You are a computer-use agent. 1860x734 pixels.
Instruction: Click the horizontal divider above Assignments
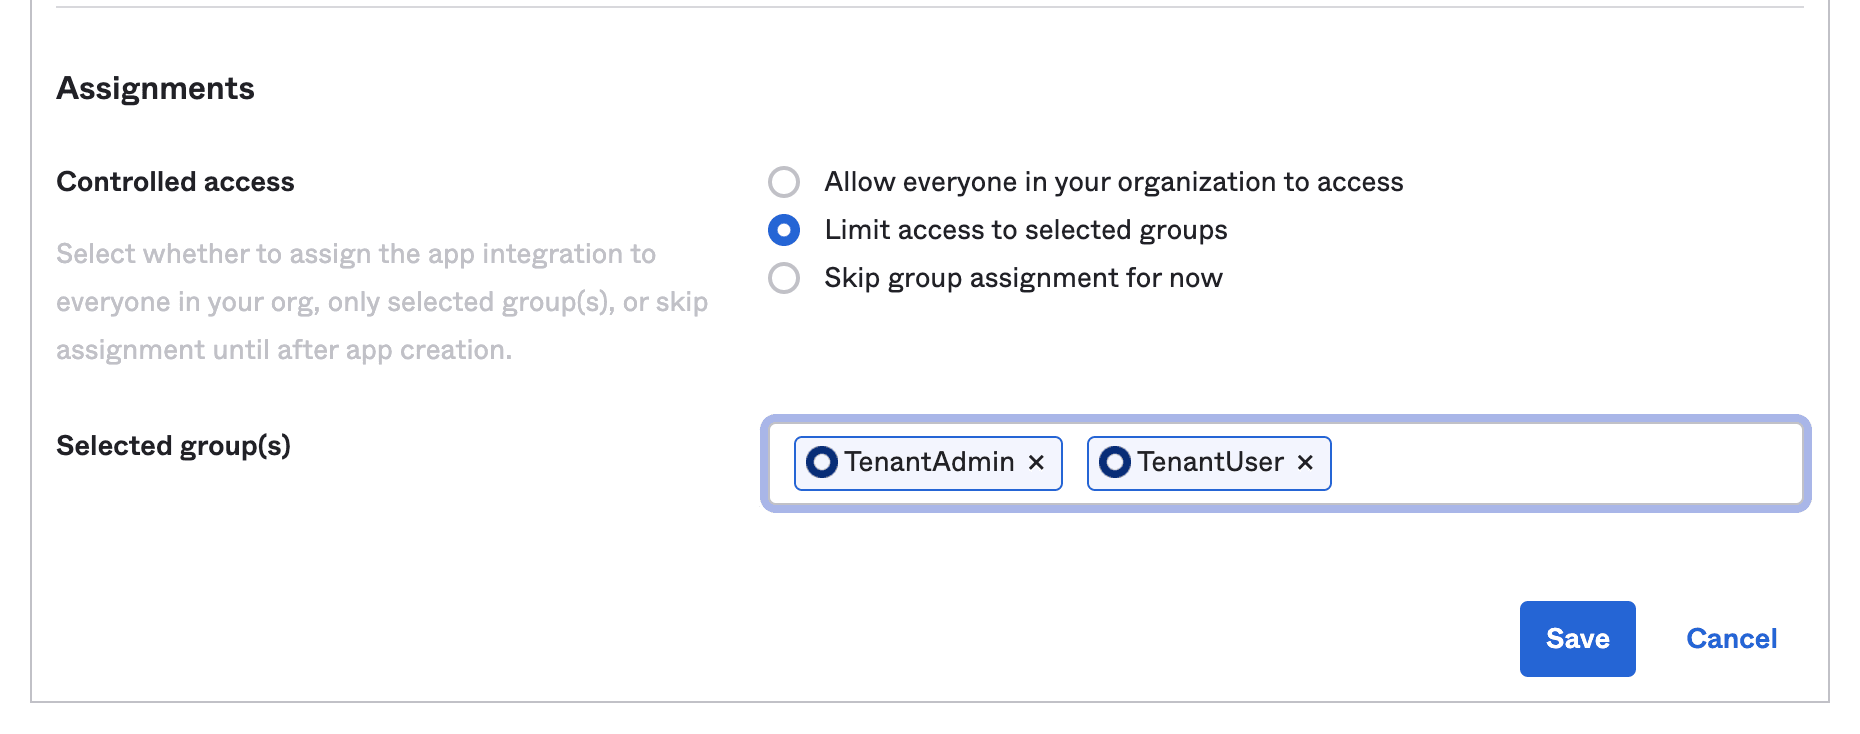[x=930, y=7]
